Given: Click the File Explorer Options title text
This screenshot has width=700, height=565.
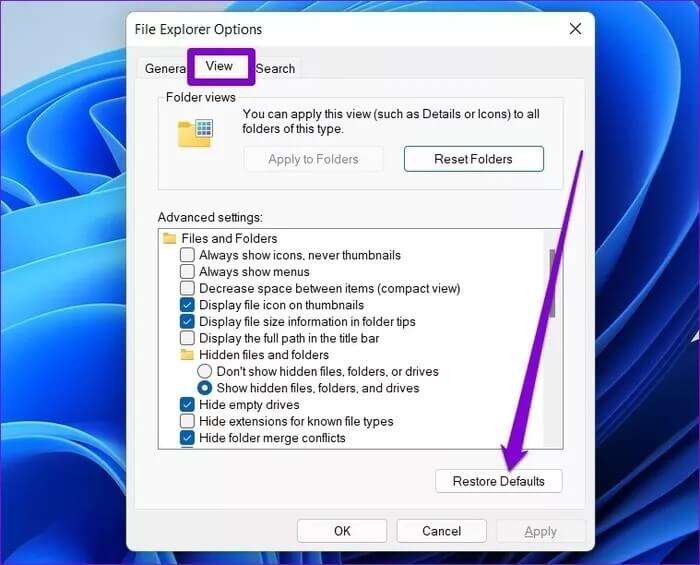Looking at the screenshot, I should pyautogui.click(x=198, y=29).
